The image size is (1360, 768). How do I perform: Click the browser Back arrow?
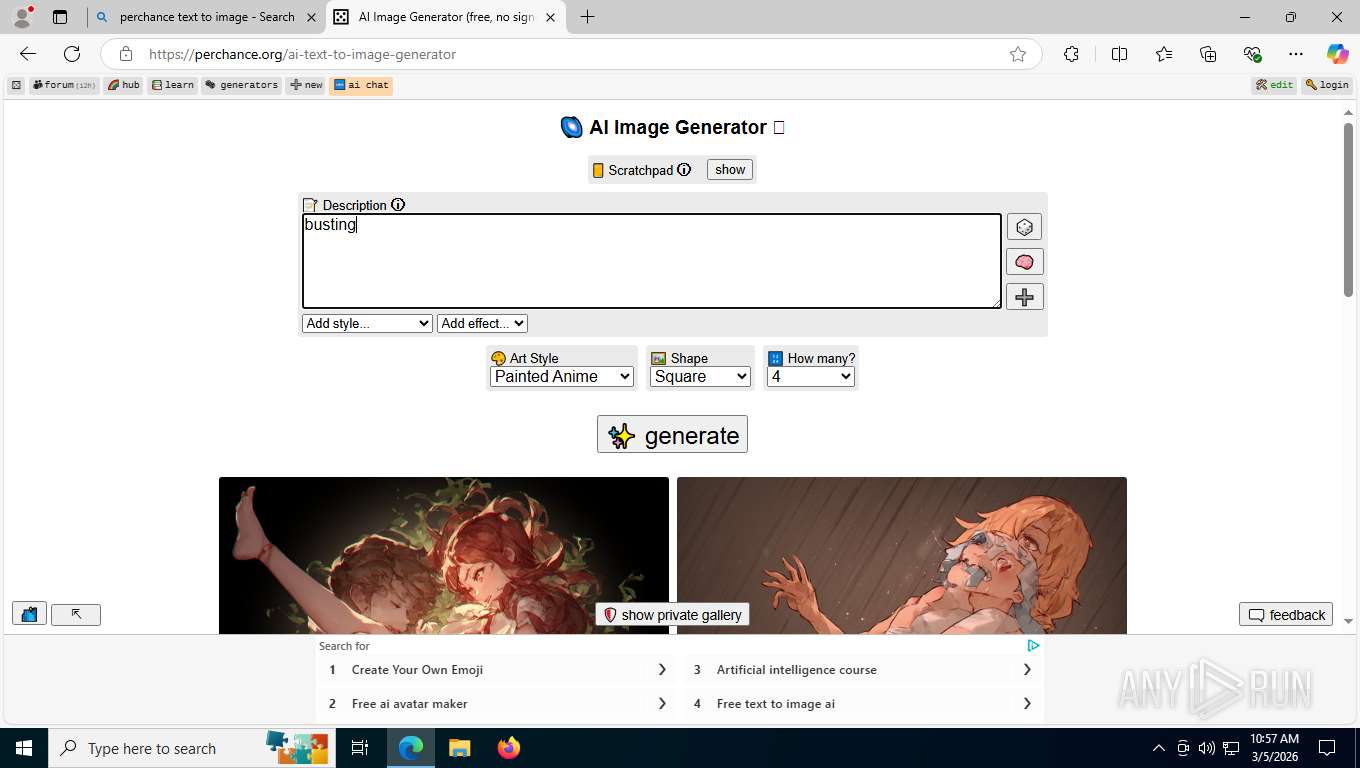(x=28, y=54)
